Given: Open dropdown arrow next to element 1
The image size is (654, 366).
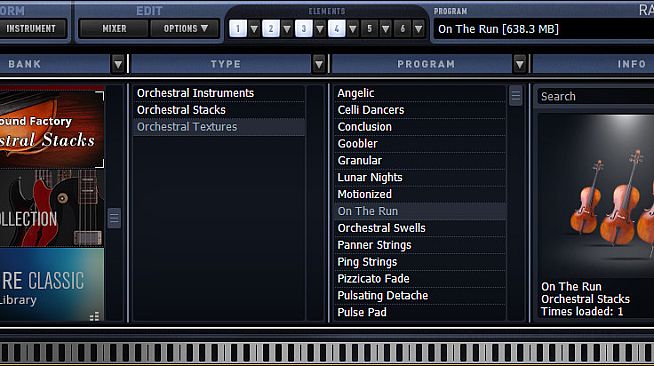Looking at the screenshot, I should (254, 29).
